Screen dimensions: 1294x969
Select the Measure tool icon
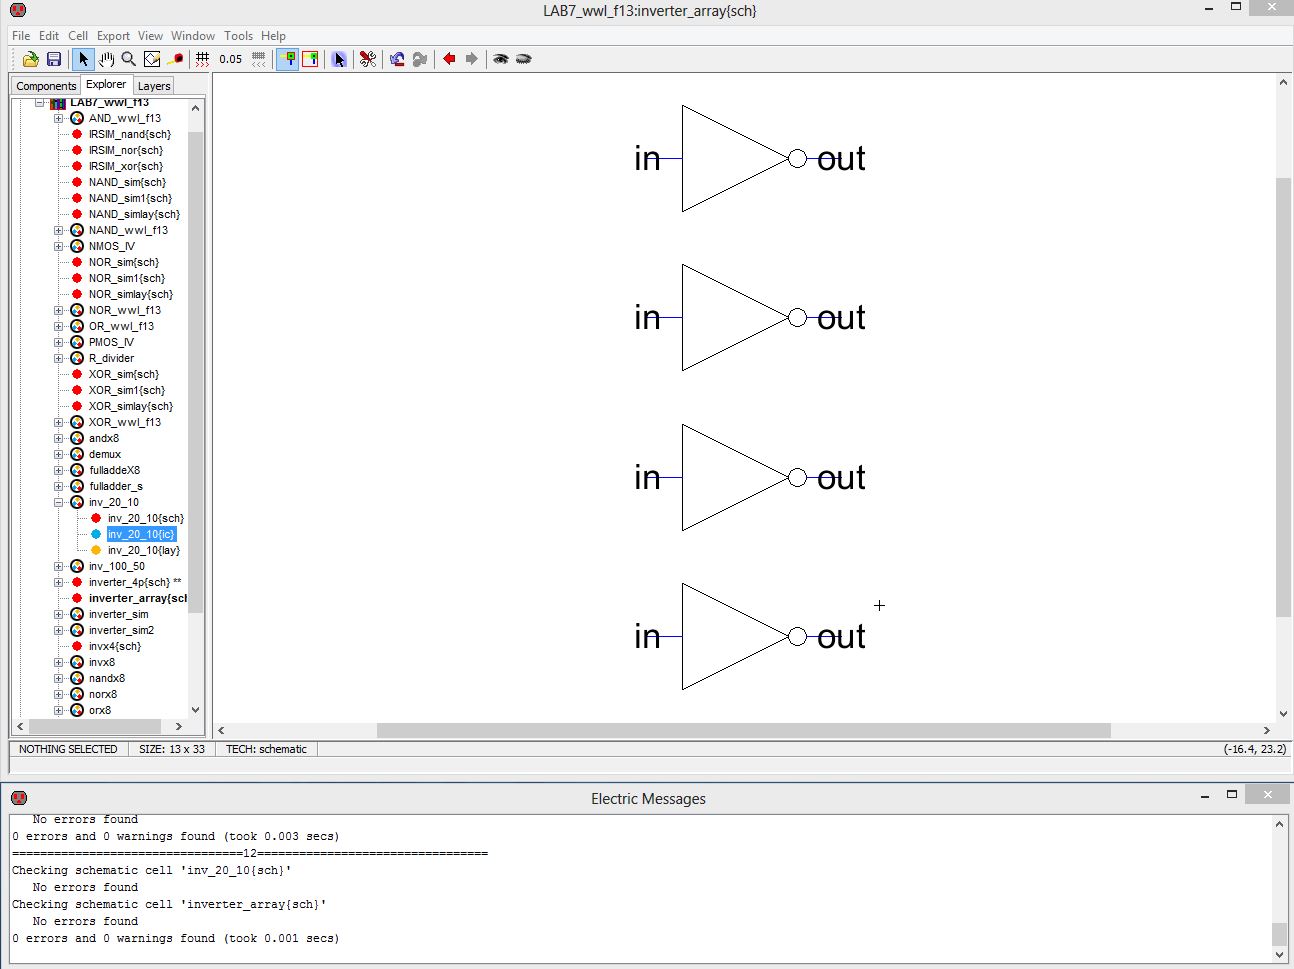pos(175,59)
